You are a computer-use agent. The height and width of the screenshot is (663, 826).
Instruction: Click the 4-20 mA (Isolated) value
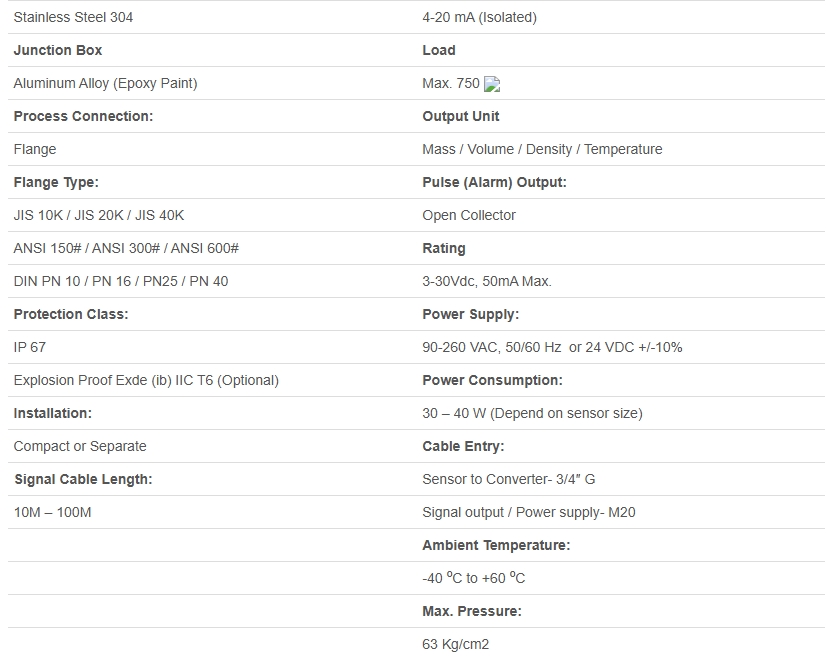[479, 17]
